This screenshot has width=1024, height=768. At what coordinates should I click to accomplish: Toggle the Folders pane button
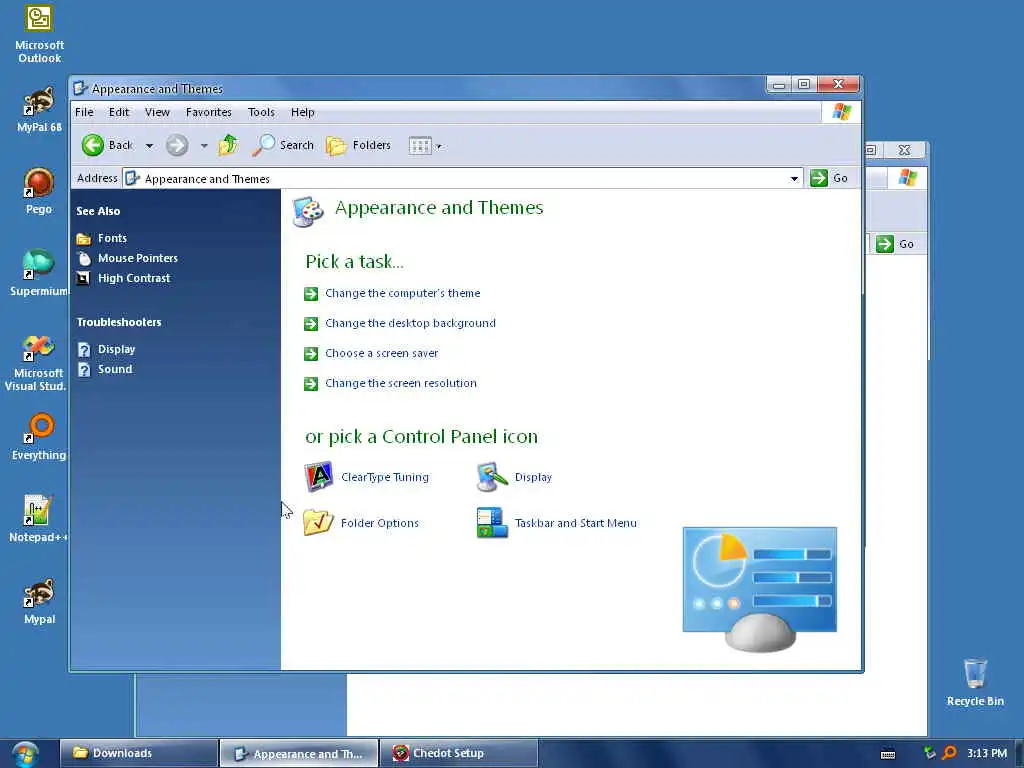click(x=358, y=145)
